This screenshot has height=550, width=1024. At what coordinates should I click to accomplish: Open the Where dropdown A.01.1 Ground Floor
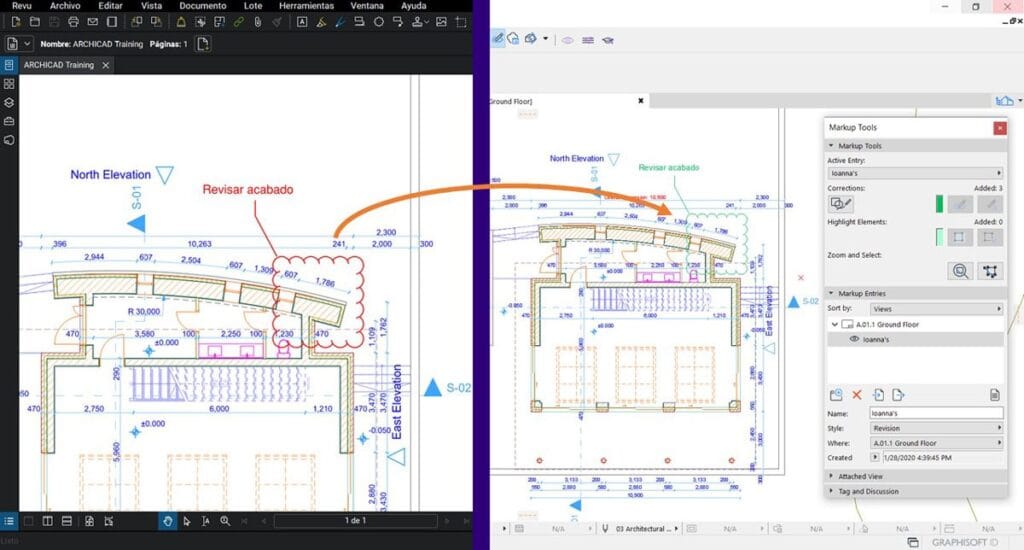936,443
